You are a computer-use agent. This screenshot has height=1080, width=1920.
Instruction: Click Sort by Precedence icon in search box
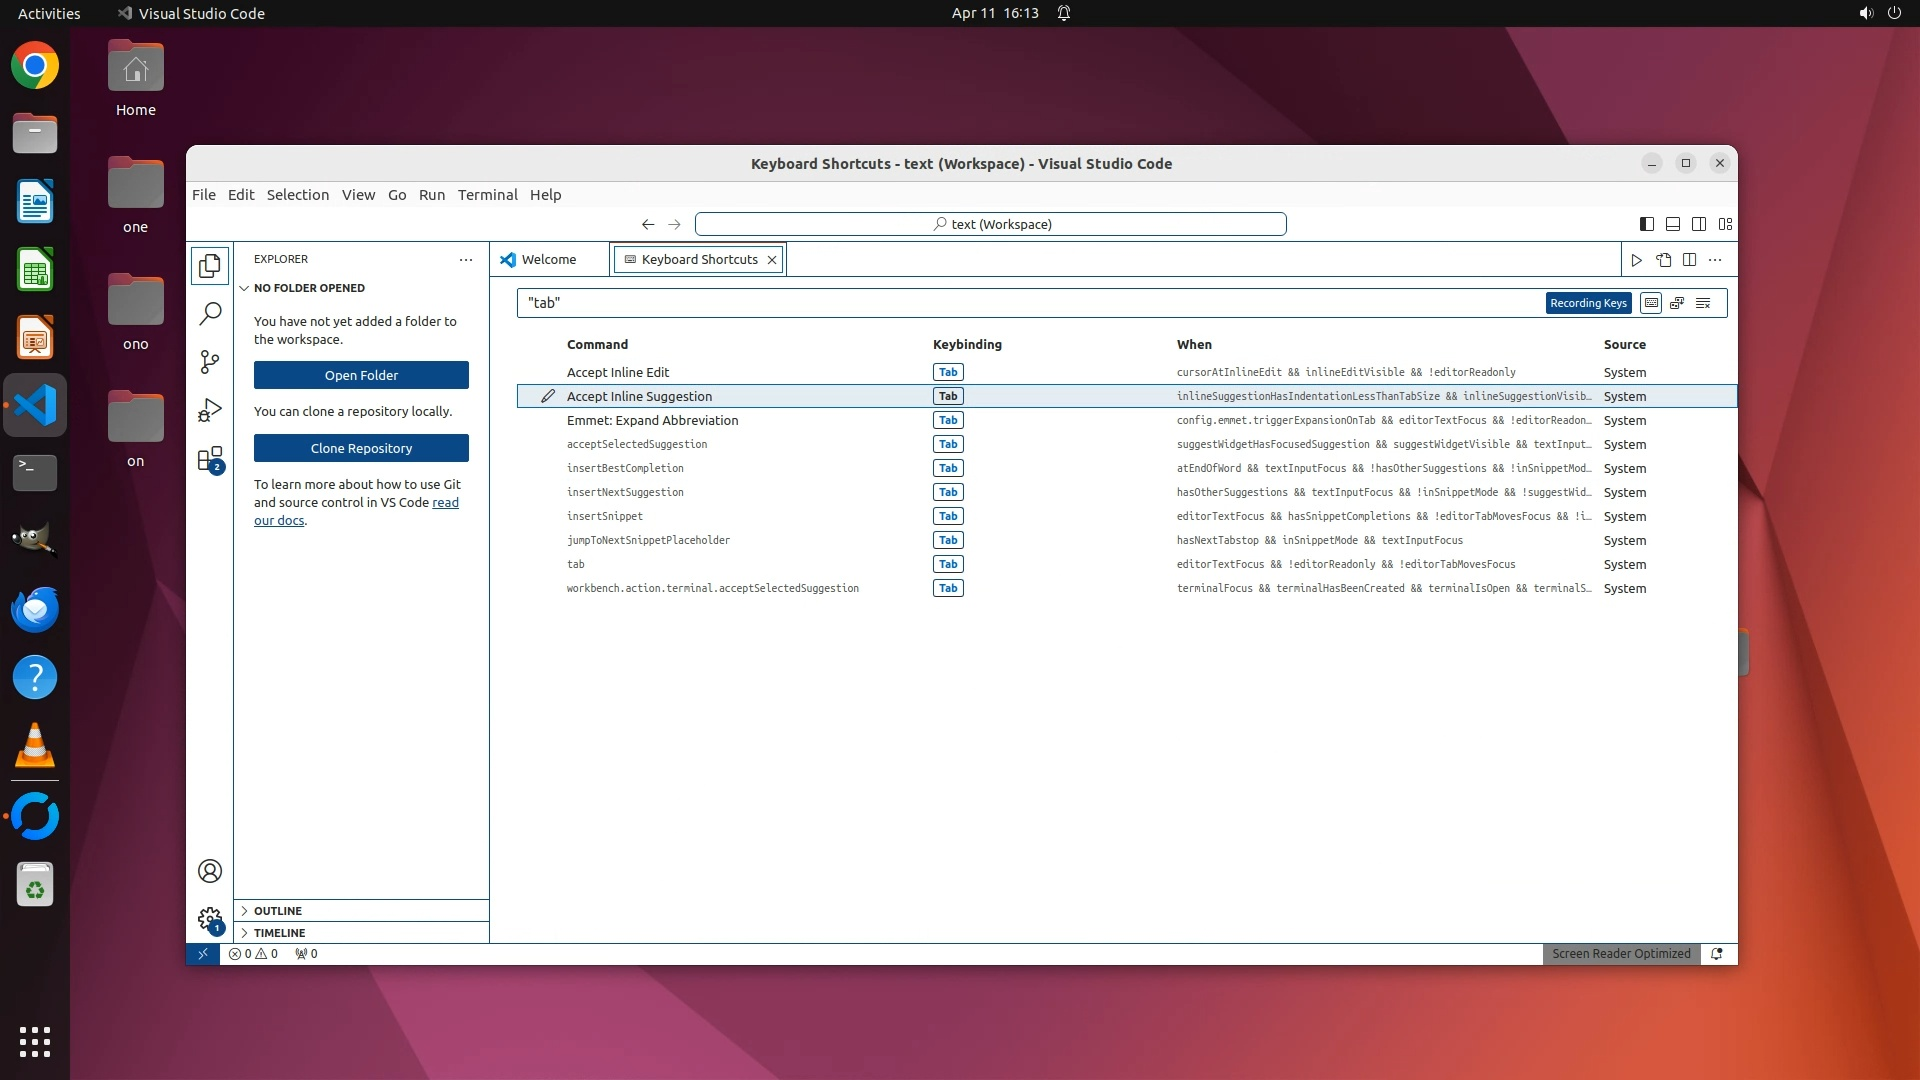coord(1677,303)
